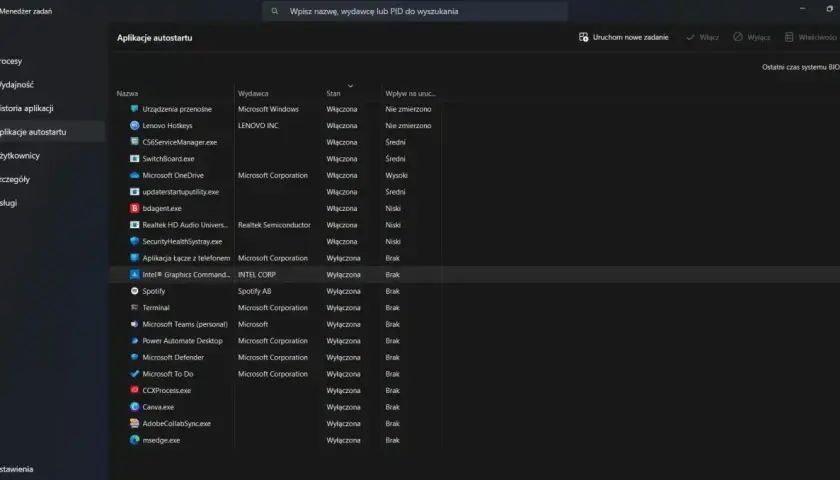Viewport: 840px width, 480px height.
Task: Click the search magnifier icon
Action: (275, 11)
